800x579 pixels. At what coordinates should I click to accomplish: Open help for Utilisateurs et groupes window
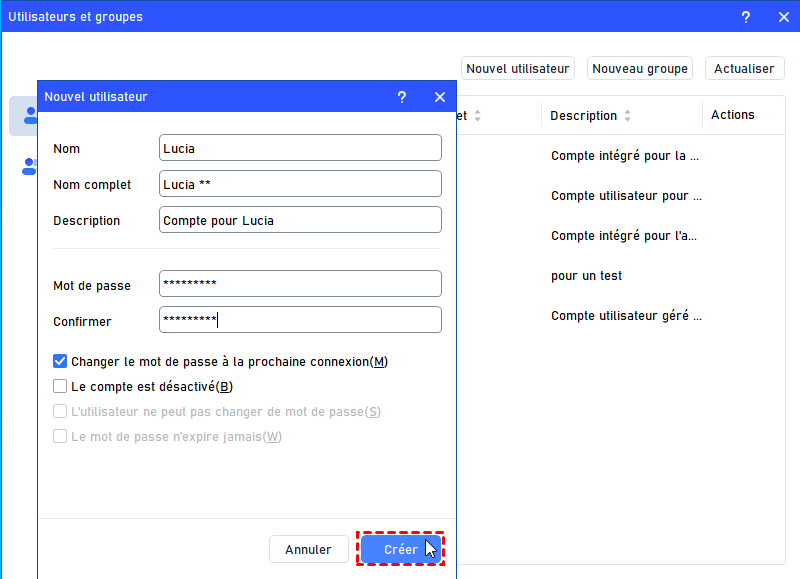coord(746,17)
